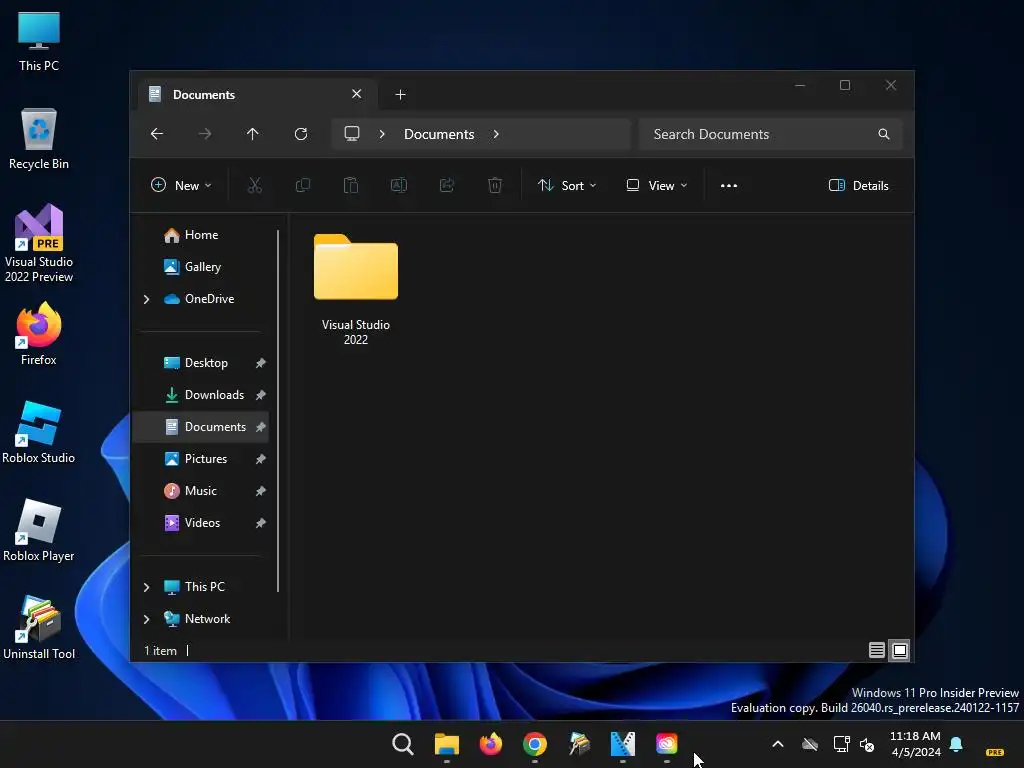
Task: Show hidden system tray icons
Action: click(778, 744)
